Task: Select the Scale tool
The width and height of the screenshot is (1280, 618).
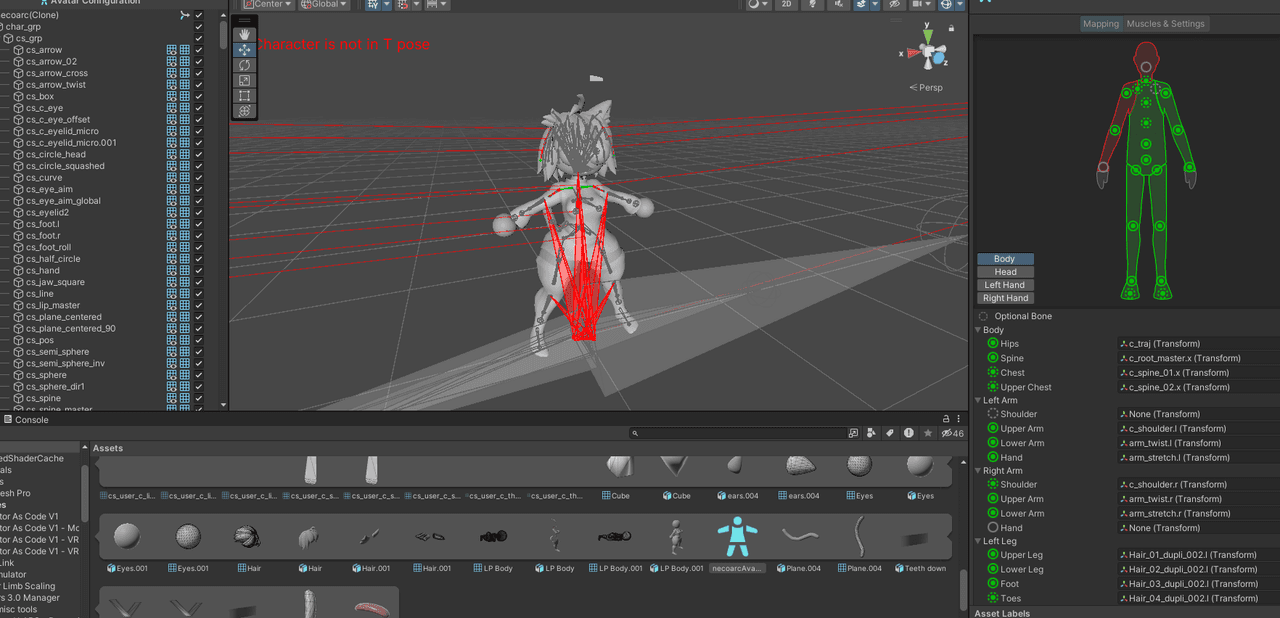Action: [x=245, y=80]
